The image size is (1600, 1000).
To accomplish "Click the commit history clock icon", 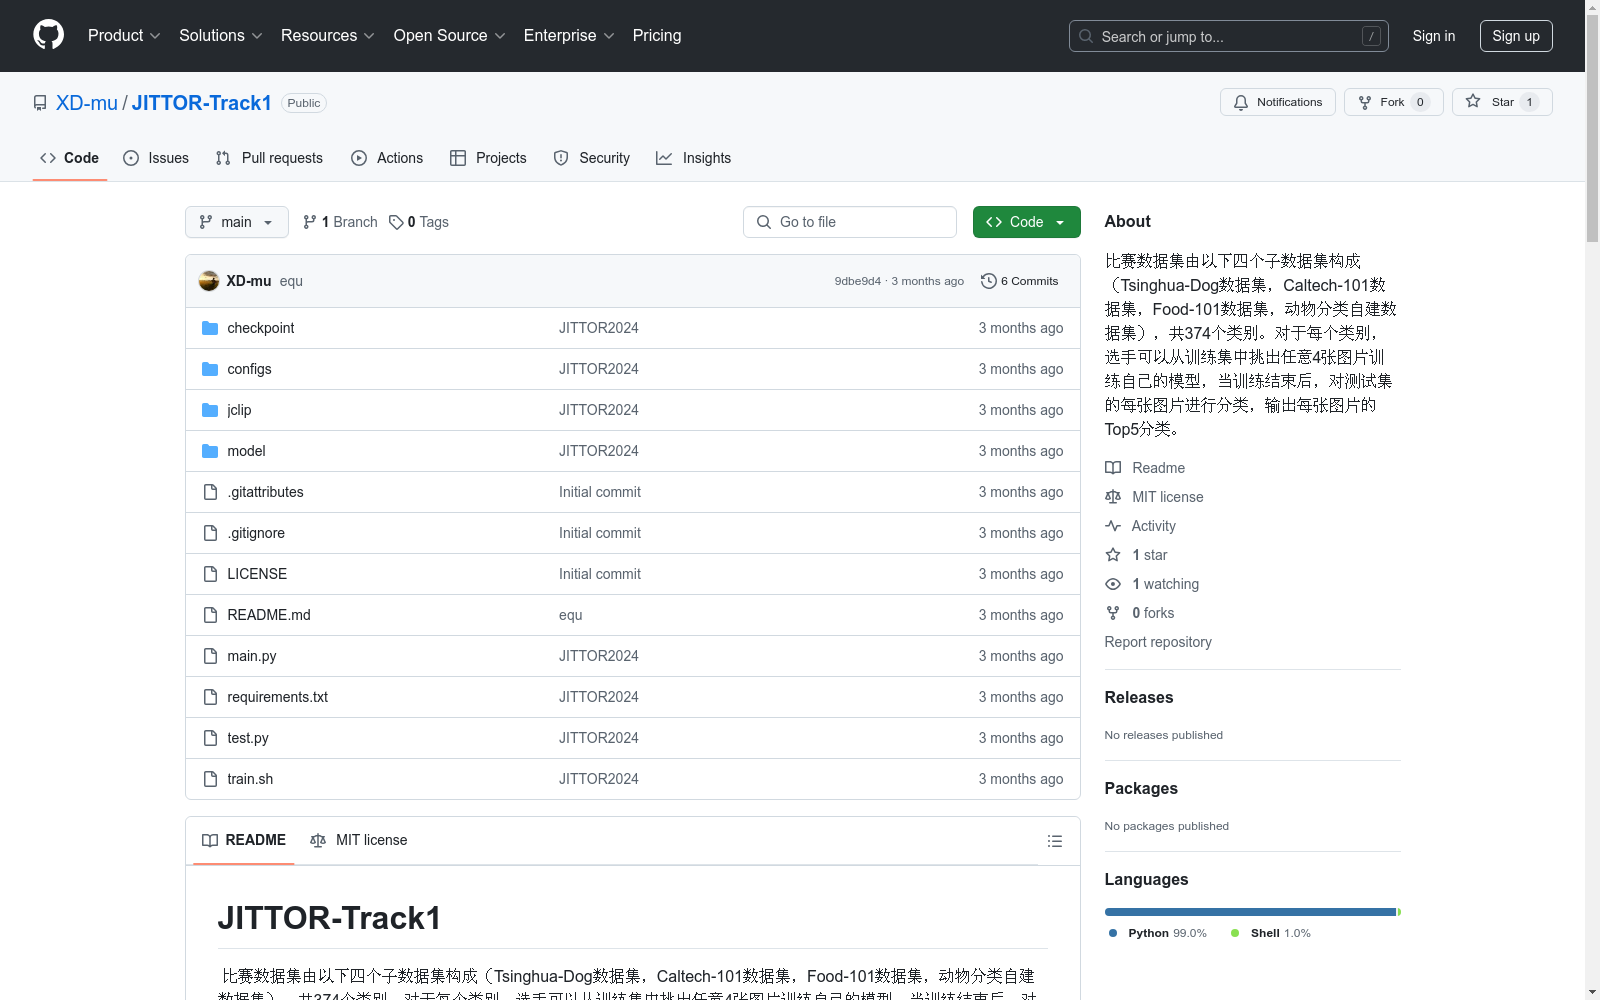I will tap(989, 281).
